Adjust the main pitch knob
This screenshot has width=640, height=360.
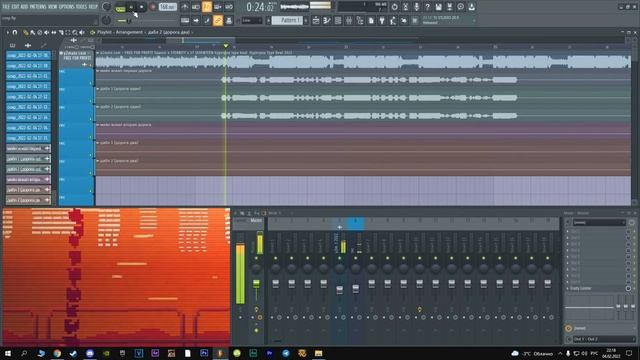pos(106,20)
